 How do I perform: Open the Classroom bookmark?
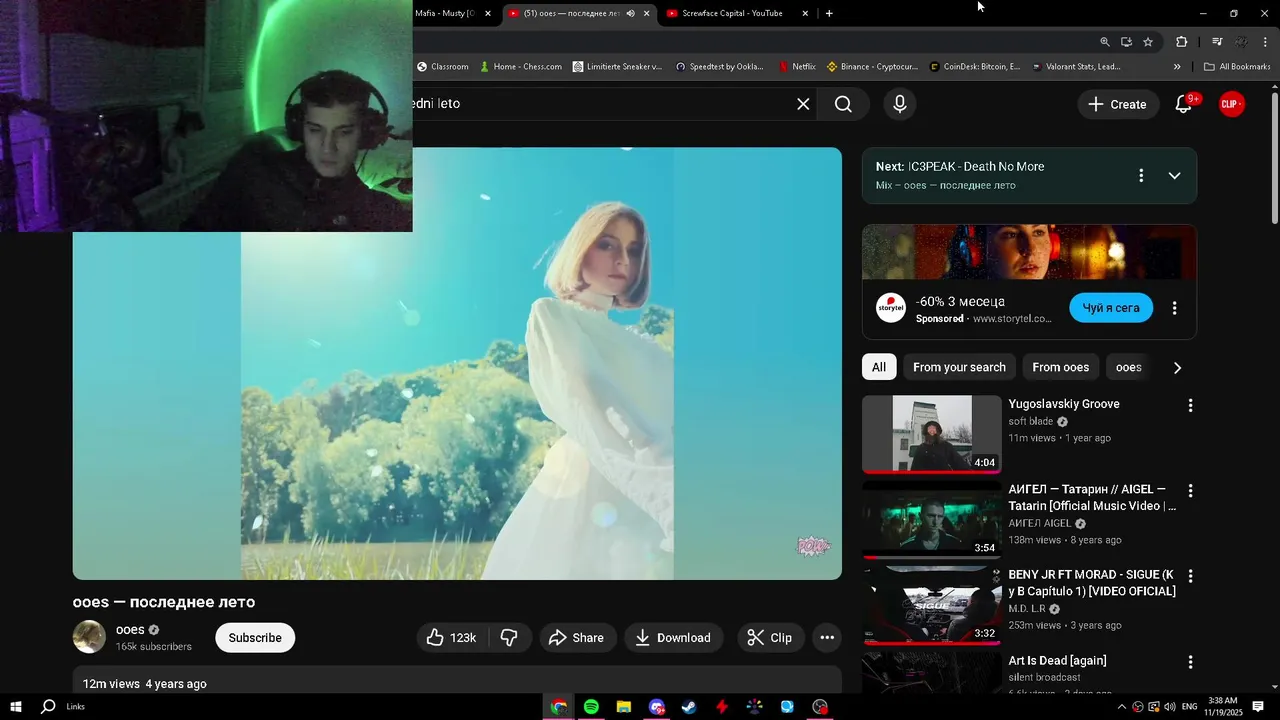(x=443, y=67)
